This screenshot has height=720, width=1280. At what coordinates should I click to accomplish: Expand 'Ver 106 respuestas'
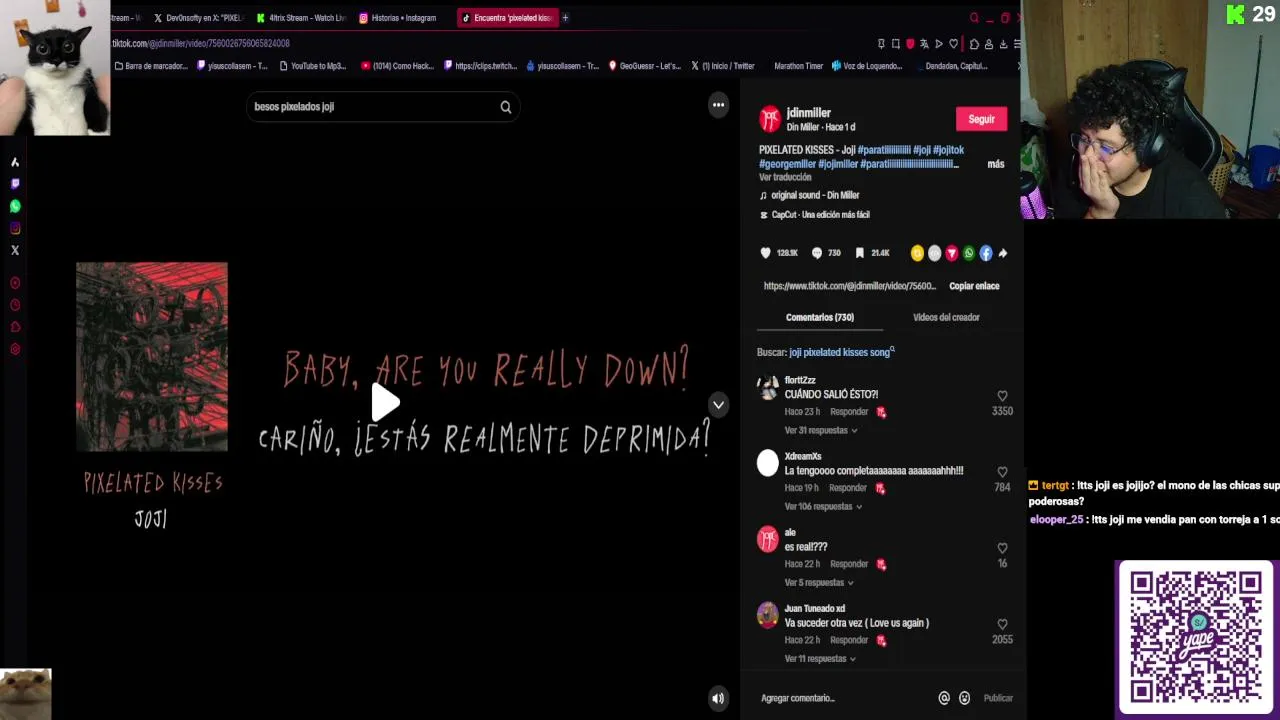(x=823, y=506)
